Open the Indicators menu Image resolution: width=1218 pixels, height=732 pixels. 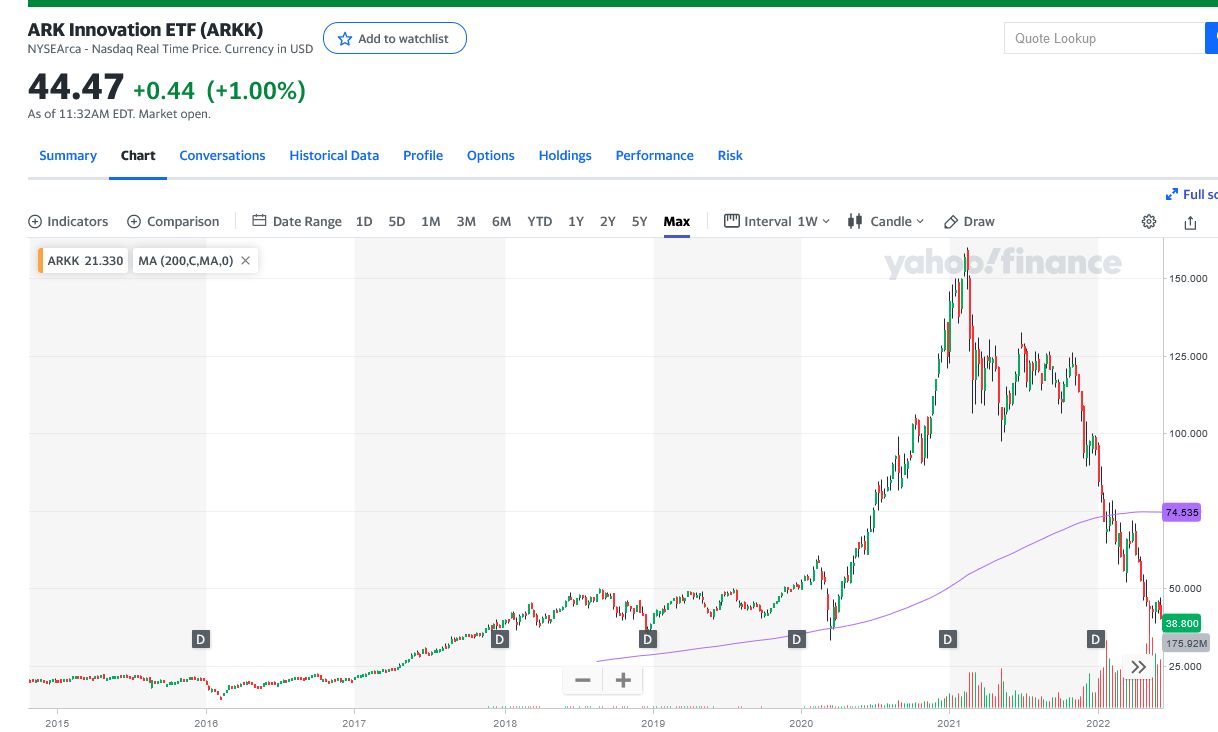click(68, 222)
